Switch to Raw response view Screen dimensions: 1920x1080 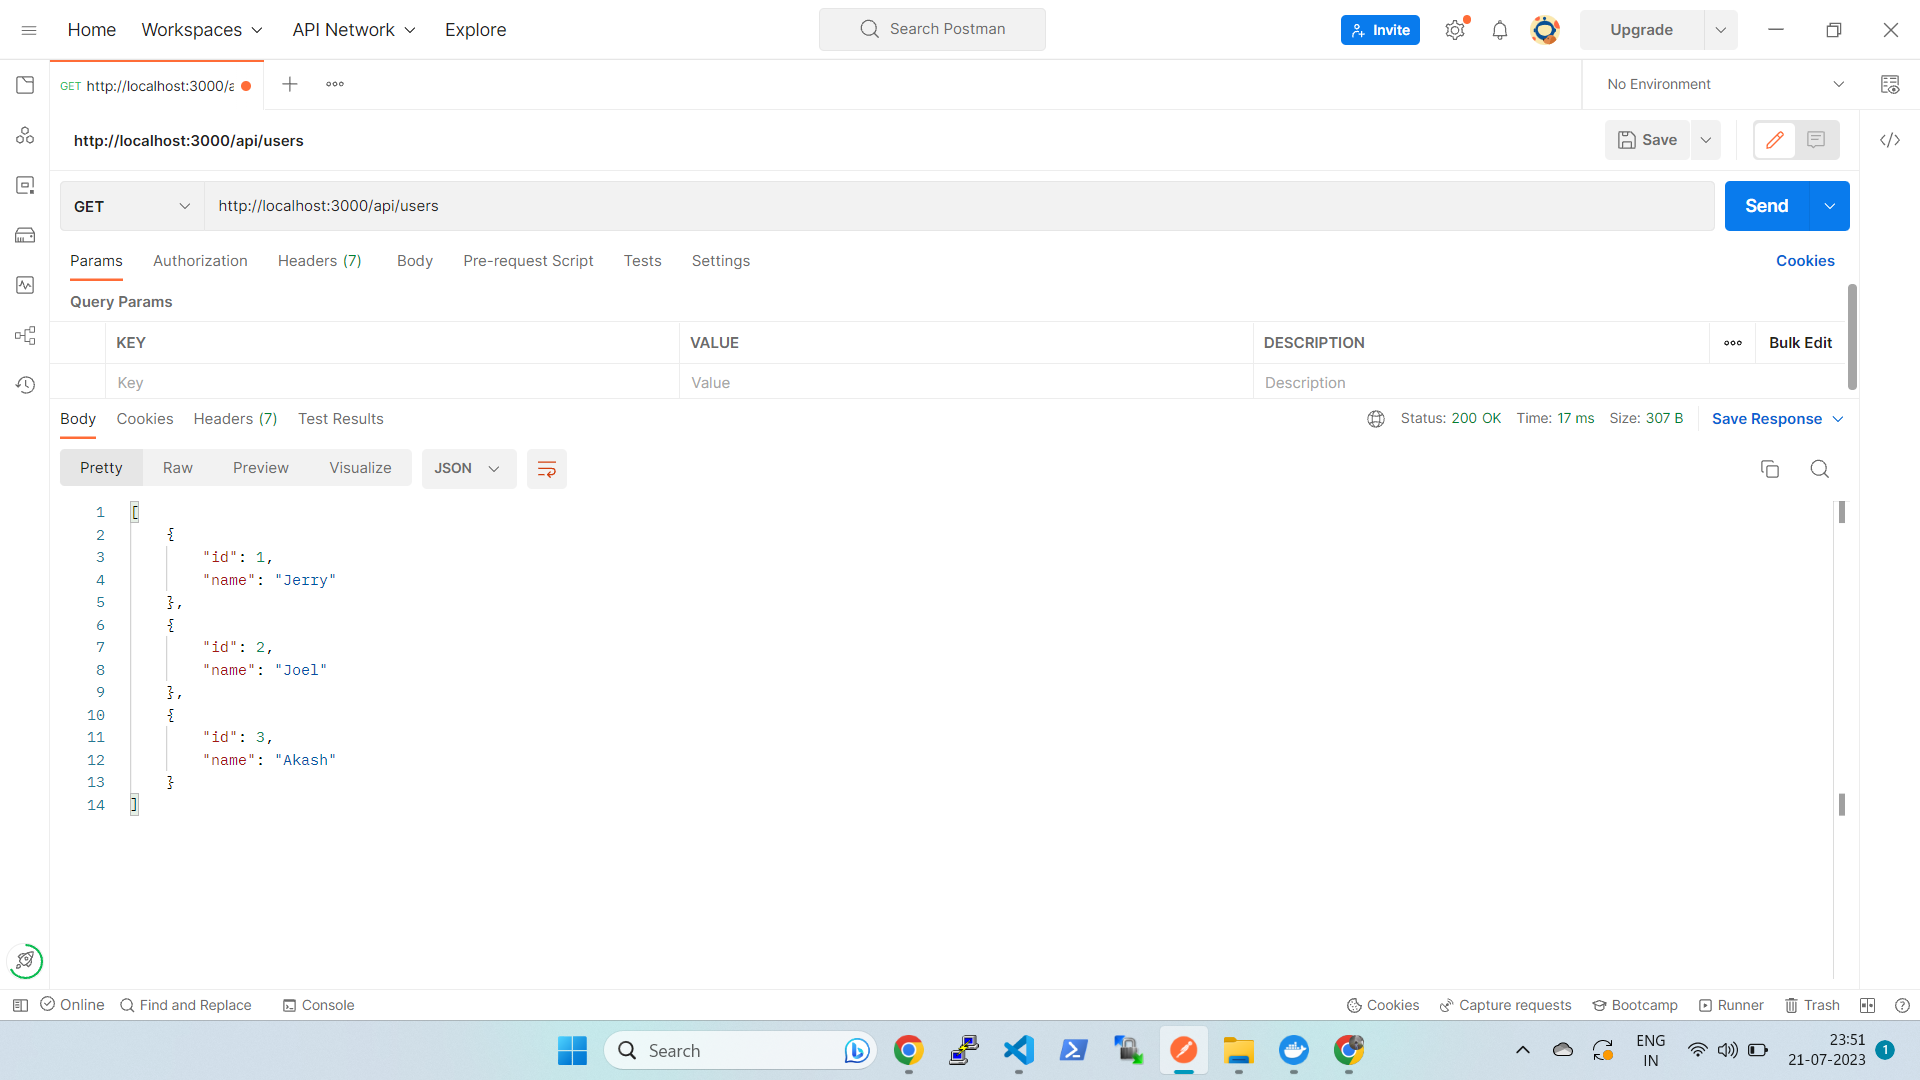point(177,468)
